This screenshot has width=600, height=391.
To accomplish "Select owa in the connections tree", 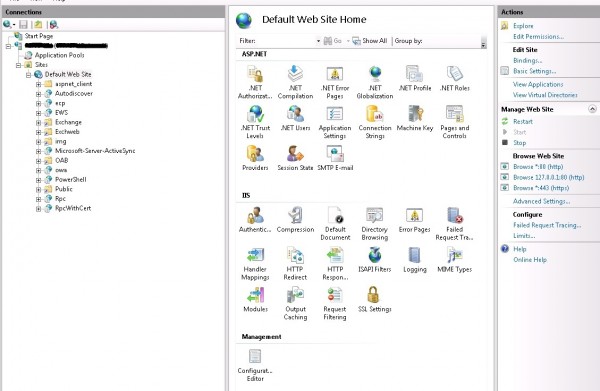I will [61, 170].
